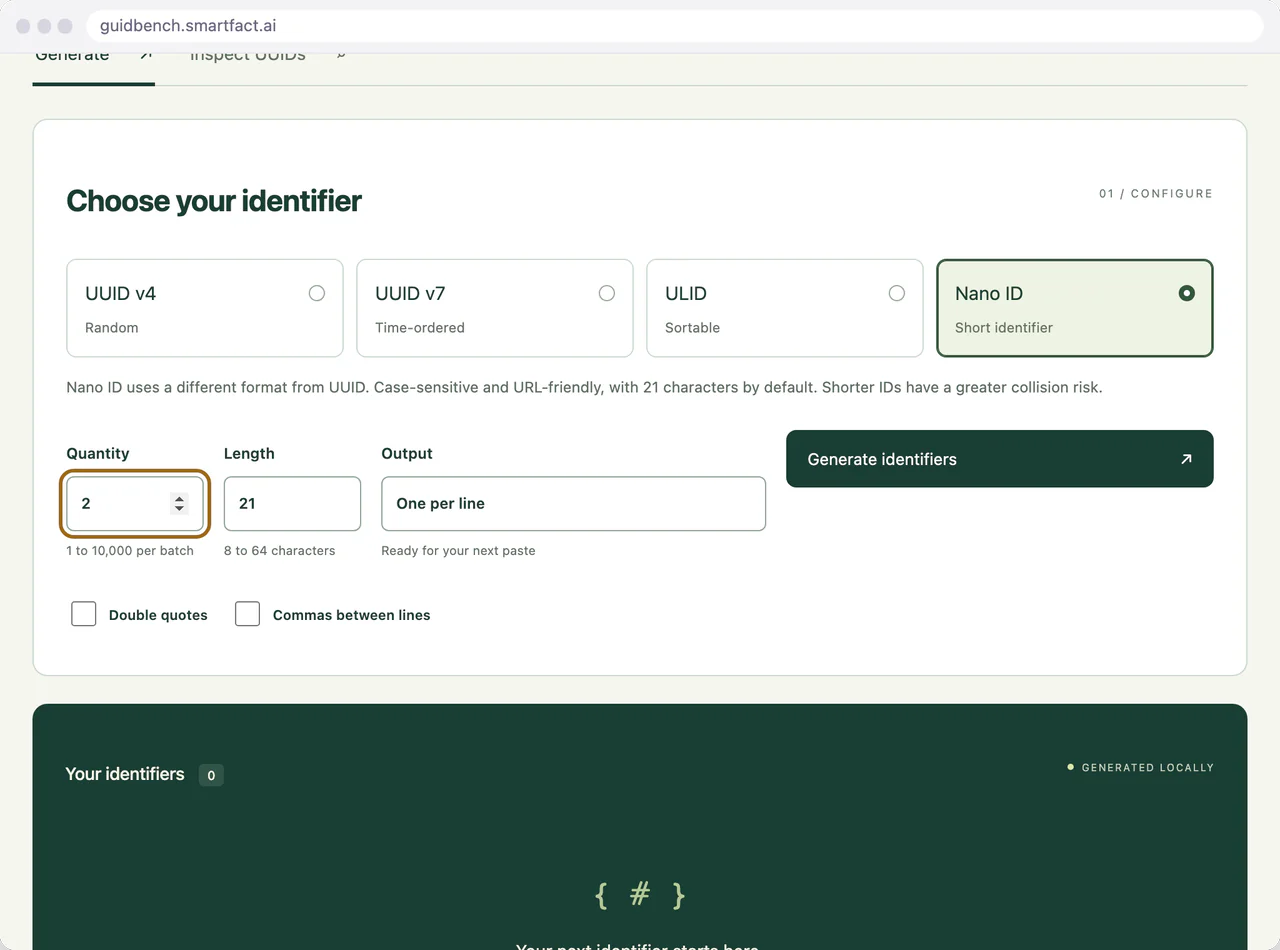
Task: Focus the Quantity input field
Action: point(135,504)
